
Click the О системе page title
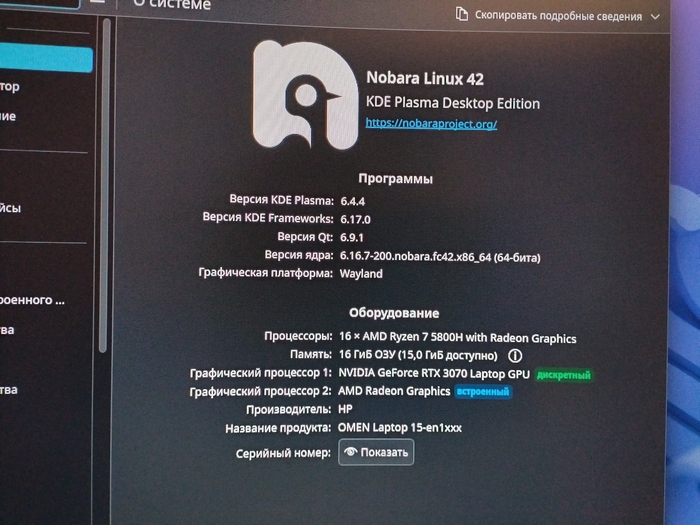(172, 4)
